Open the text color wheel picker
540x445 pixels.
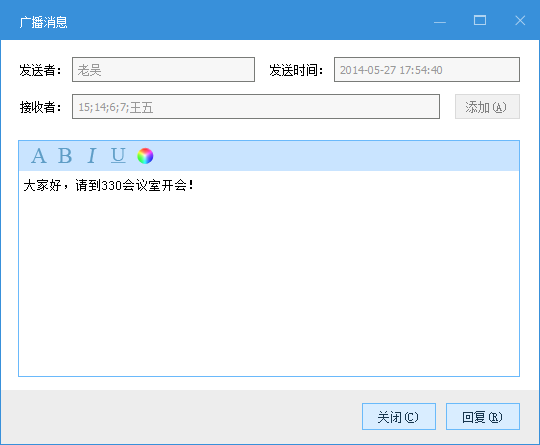tap(145, 156)
